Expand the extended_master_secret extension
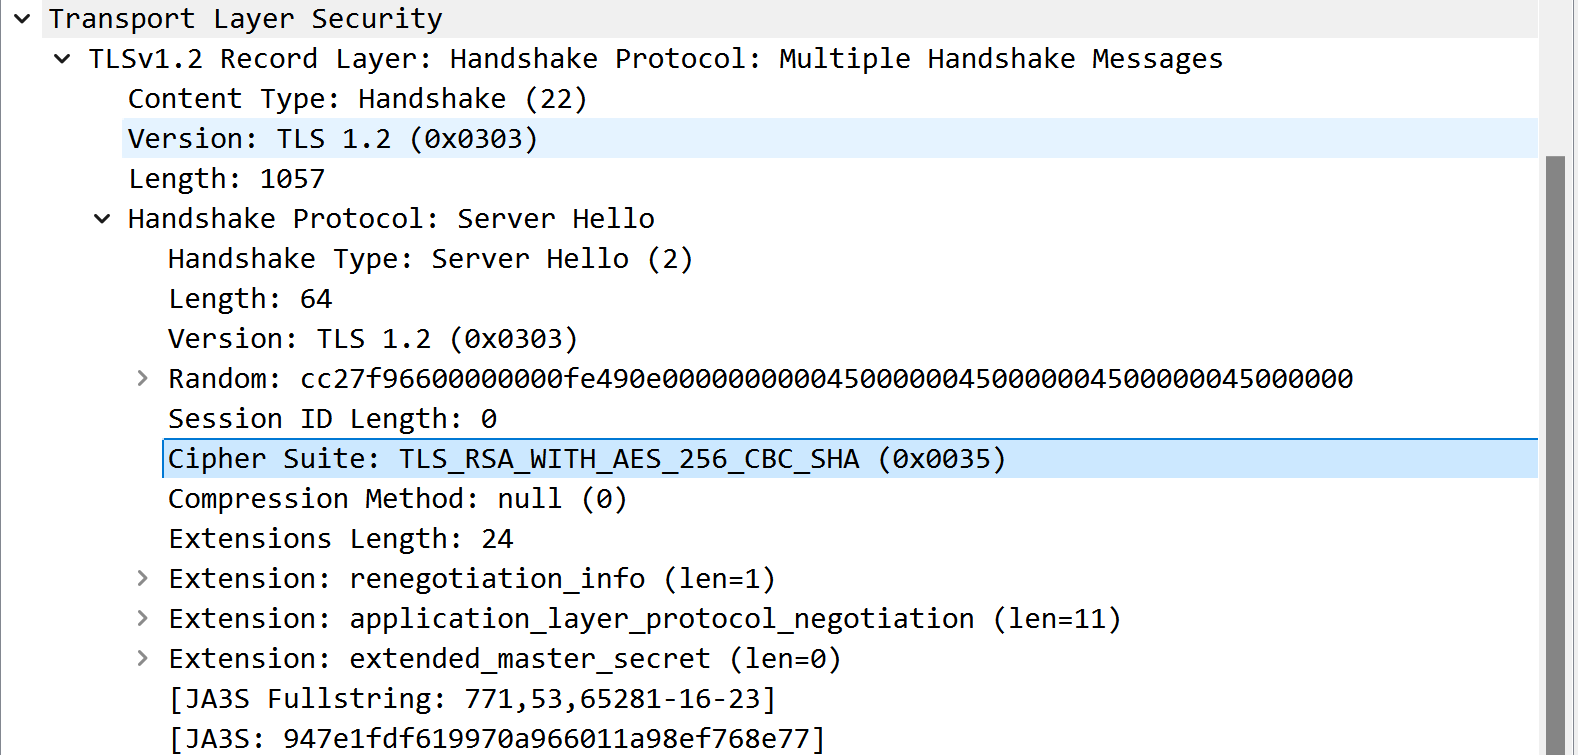This screenshot has width=1578, height=755. (x=142, y=658)
